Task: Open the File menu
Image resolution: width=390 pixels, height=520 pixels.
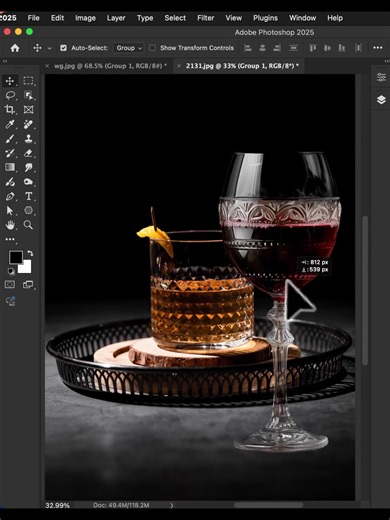Action: tap(33, 18)
